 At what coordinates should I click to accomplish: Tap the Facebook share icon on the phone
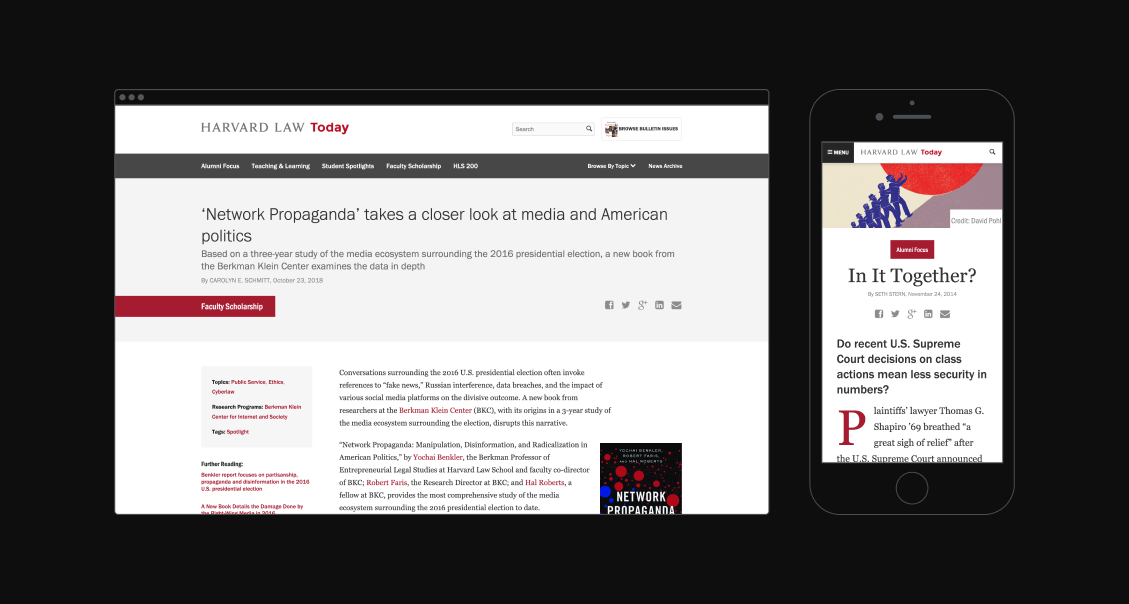878,314
